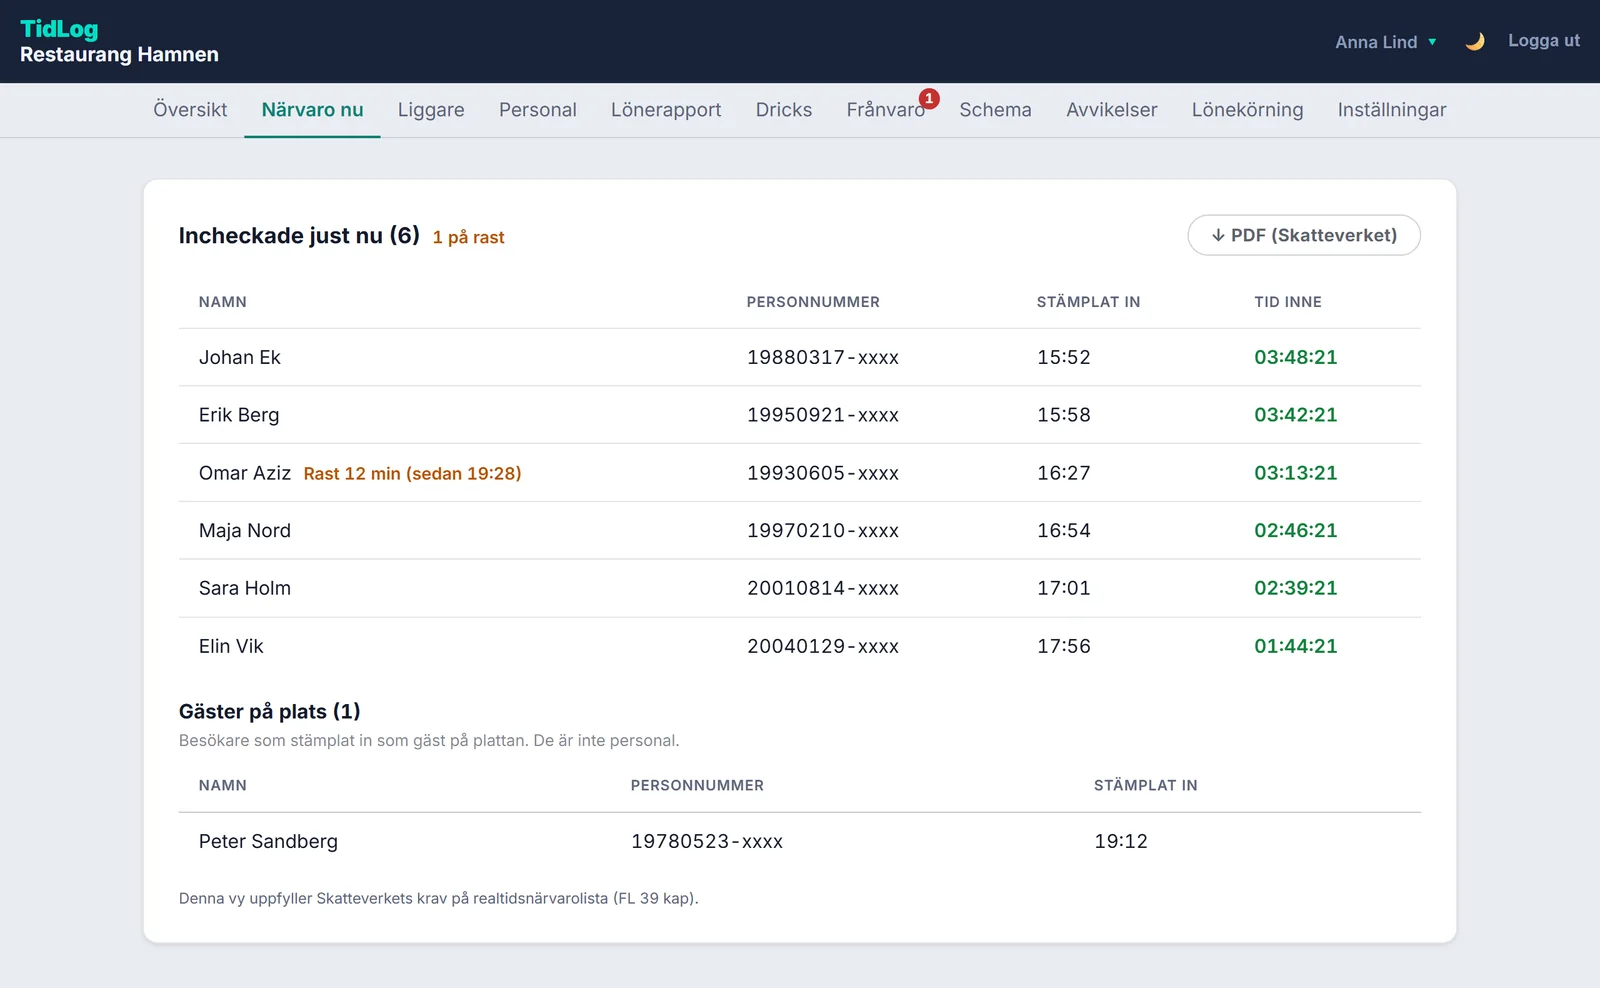Select the Johan Ek row name
1600x988 pixels.
(240, 357)
